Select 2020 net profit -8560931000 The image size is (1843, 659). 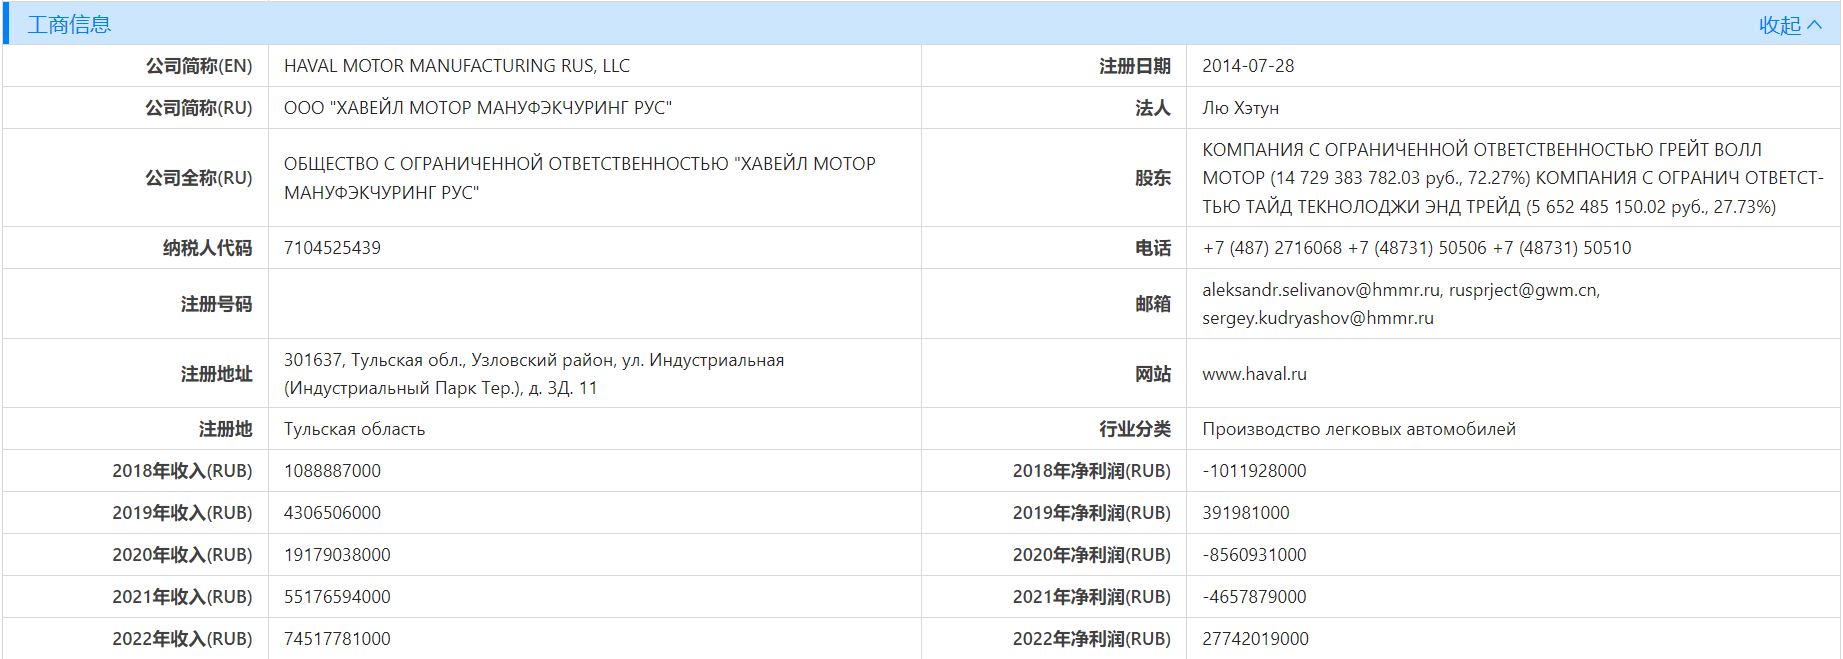pyautogui.click(x=1254, y=555)
